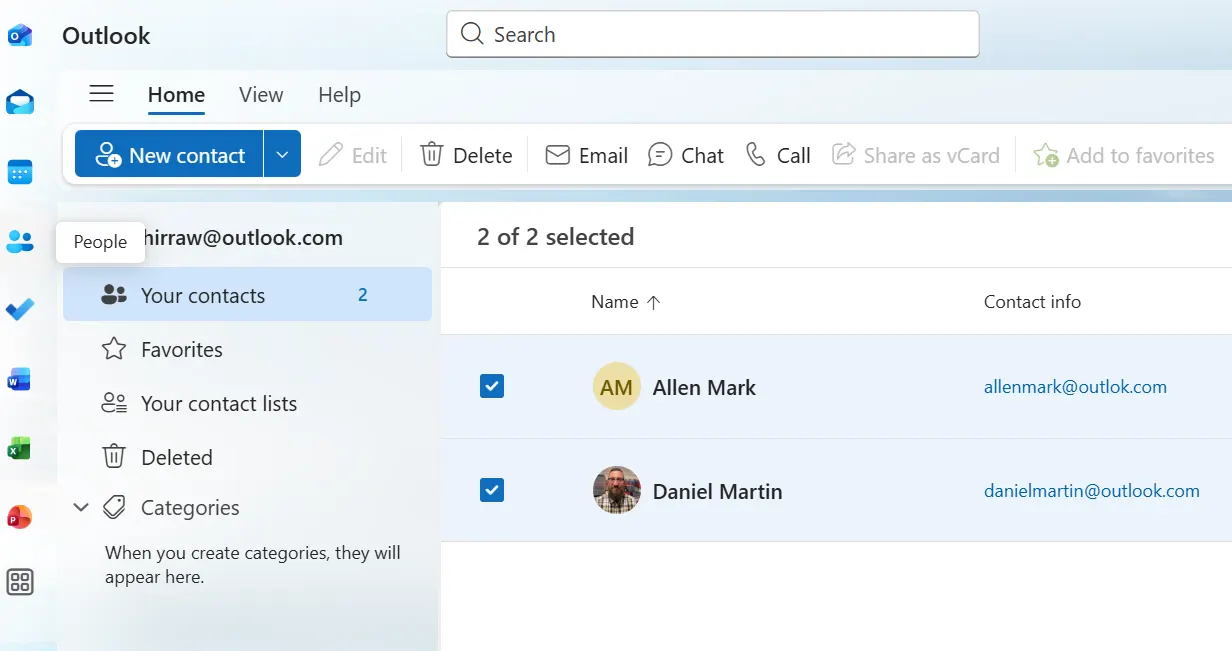Switch to the View tab
Viewport: 1232px width, 651px height.
(x=261, y=95)
